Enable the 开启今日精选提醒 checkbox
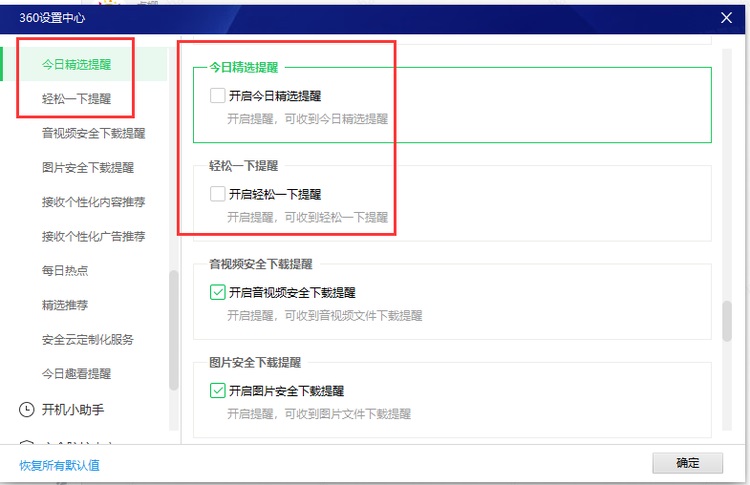Screen dimensions: 750x485 click(218, 96)
